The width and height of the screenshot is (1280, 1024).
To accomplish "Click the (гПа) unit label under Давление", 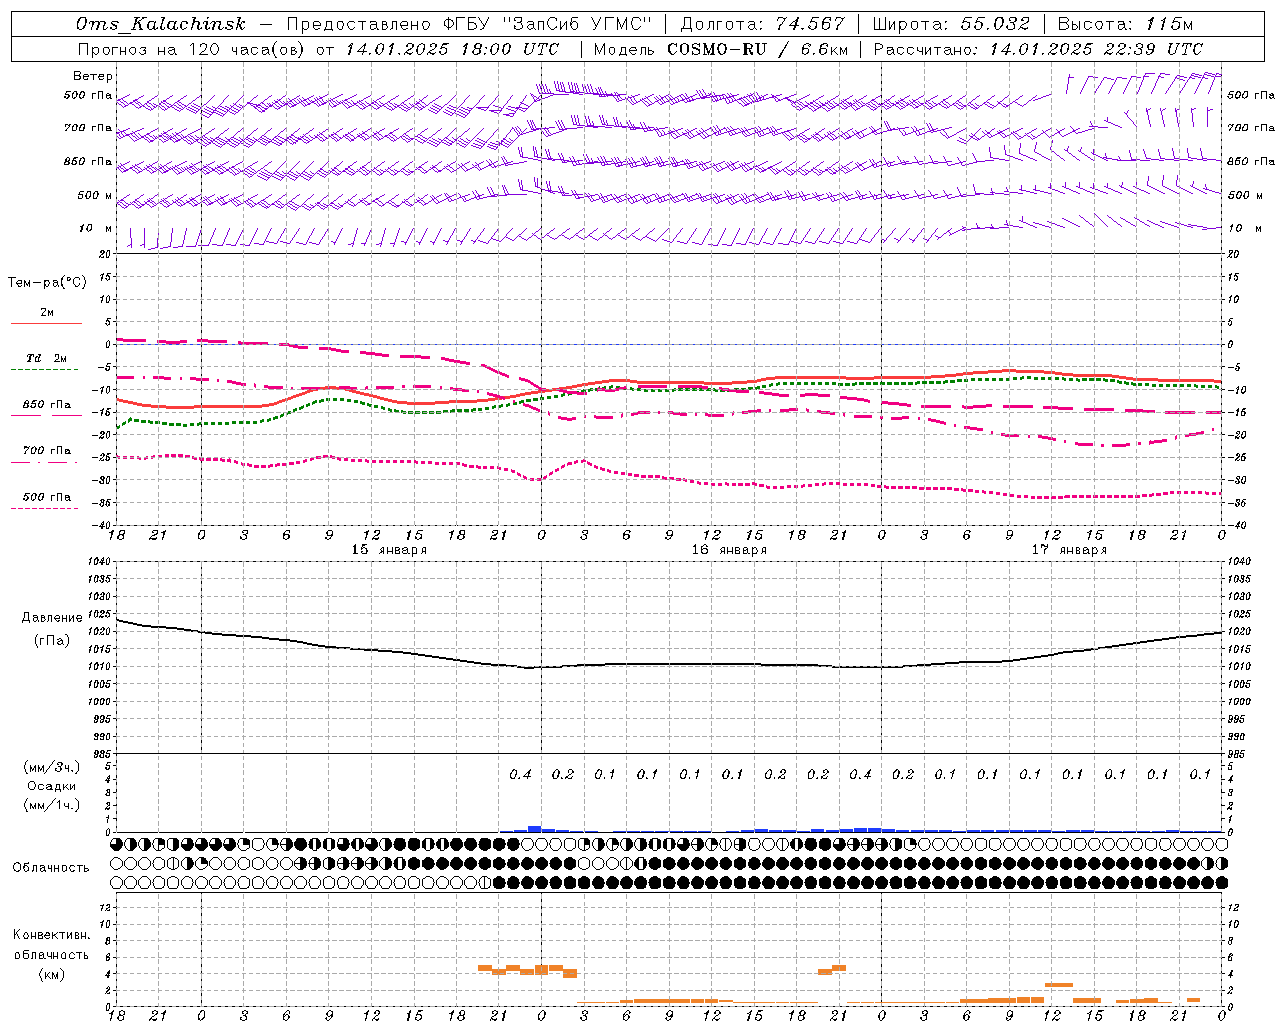I will [x=52, y=640].
